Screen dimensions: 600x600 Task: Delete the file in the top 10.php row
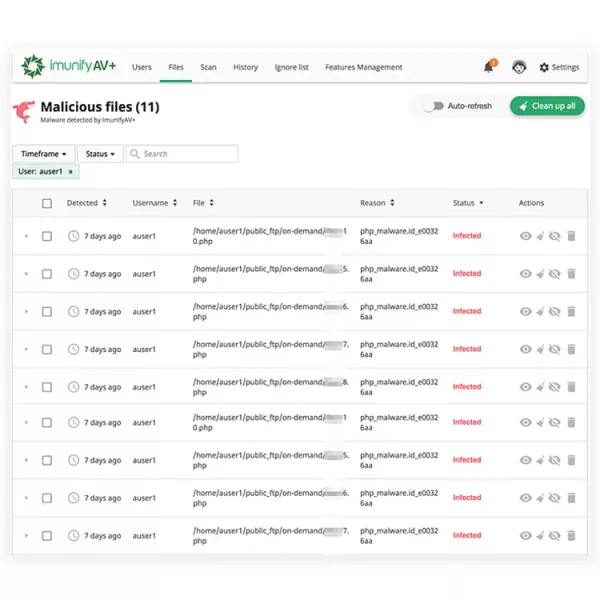pyautogui.click(x=571, y=236)
